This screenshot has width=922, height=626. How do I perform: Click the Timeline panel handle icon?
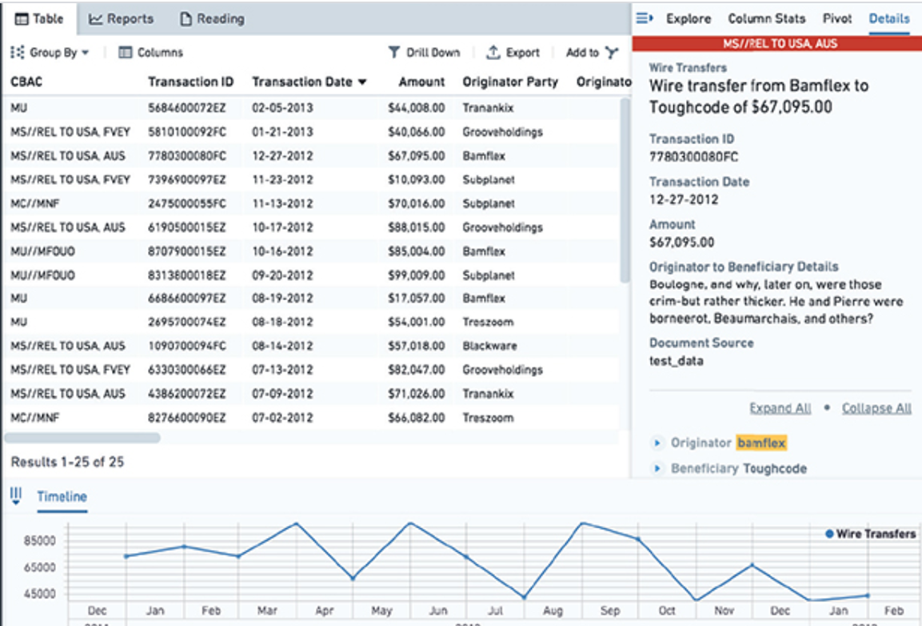16,496
